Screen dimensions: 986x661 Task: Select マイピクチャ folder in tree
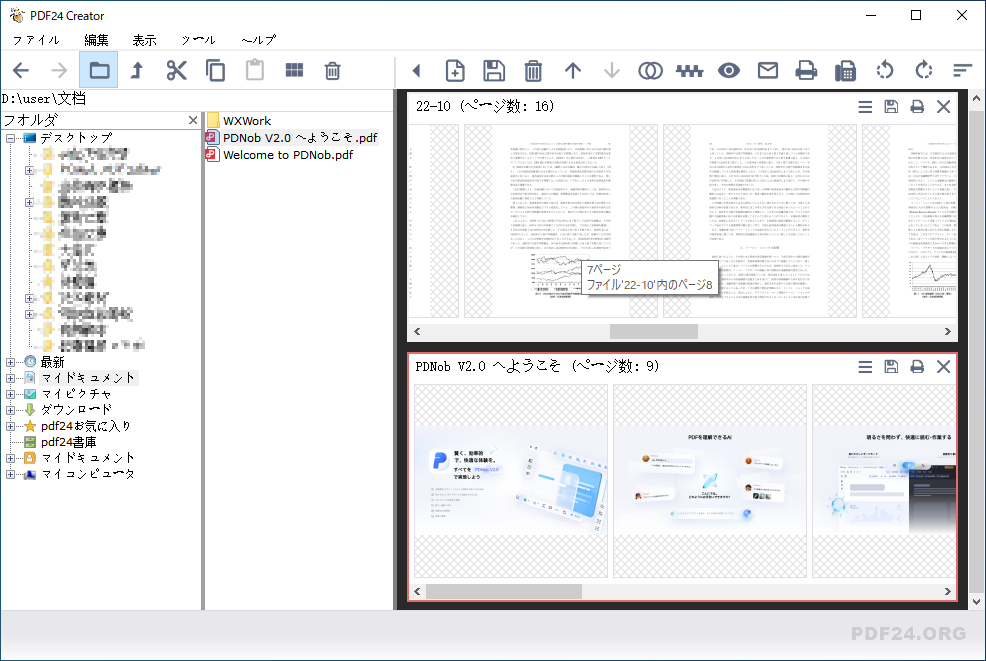pyautogui.click(x=76, y=394)
